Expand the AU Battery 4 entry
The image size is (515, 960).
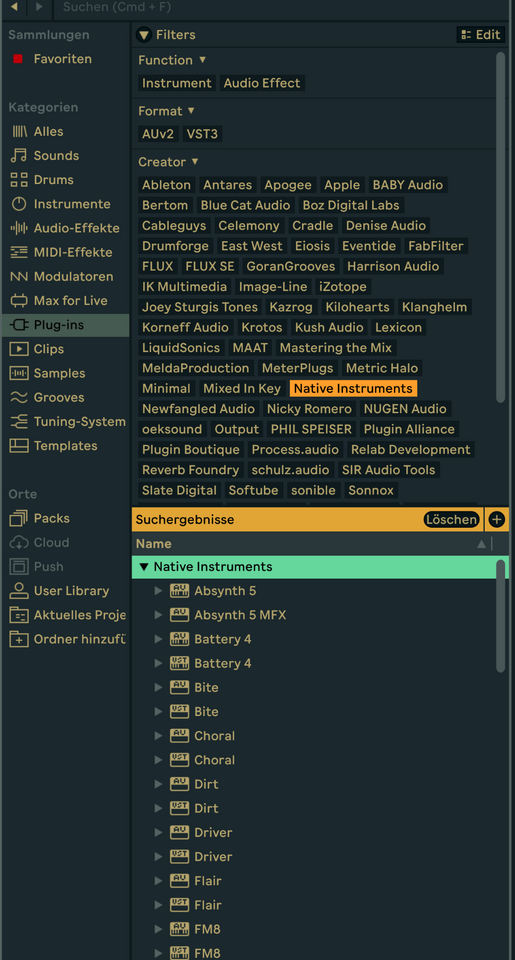(x=158, y=639)
